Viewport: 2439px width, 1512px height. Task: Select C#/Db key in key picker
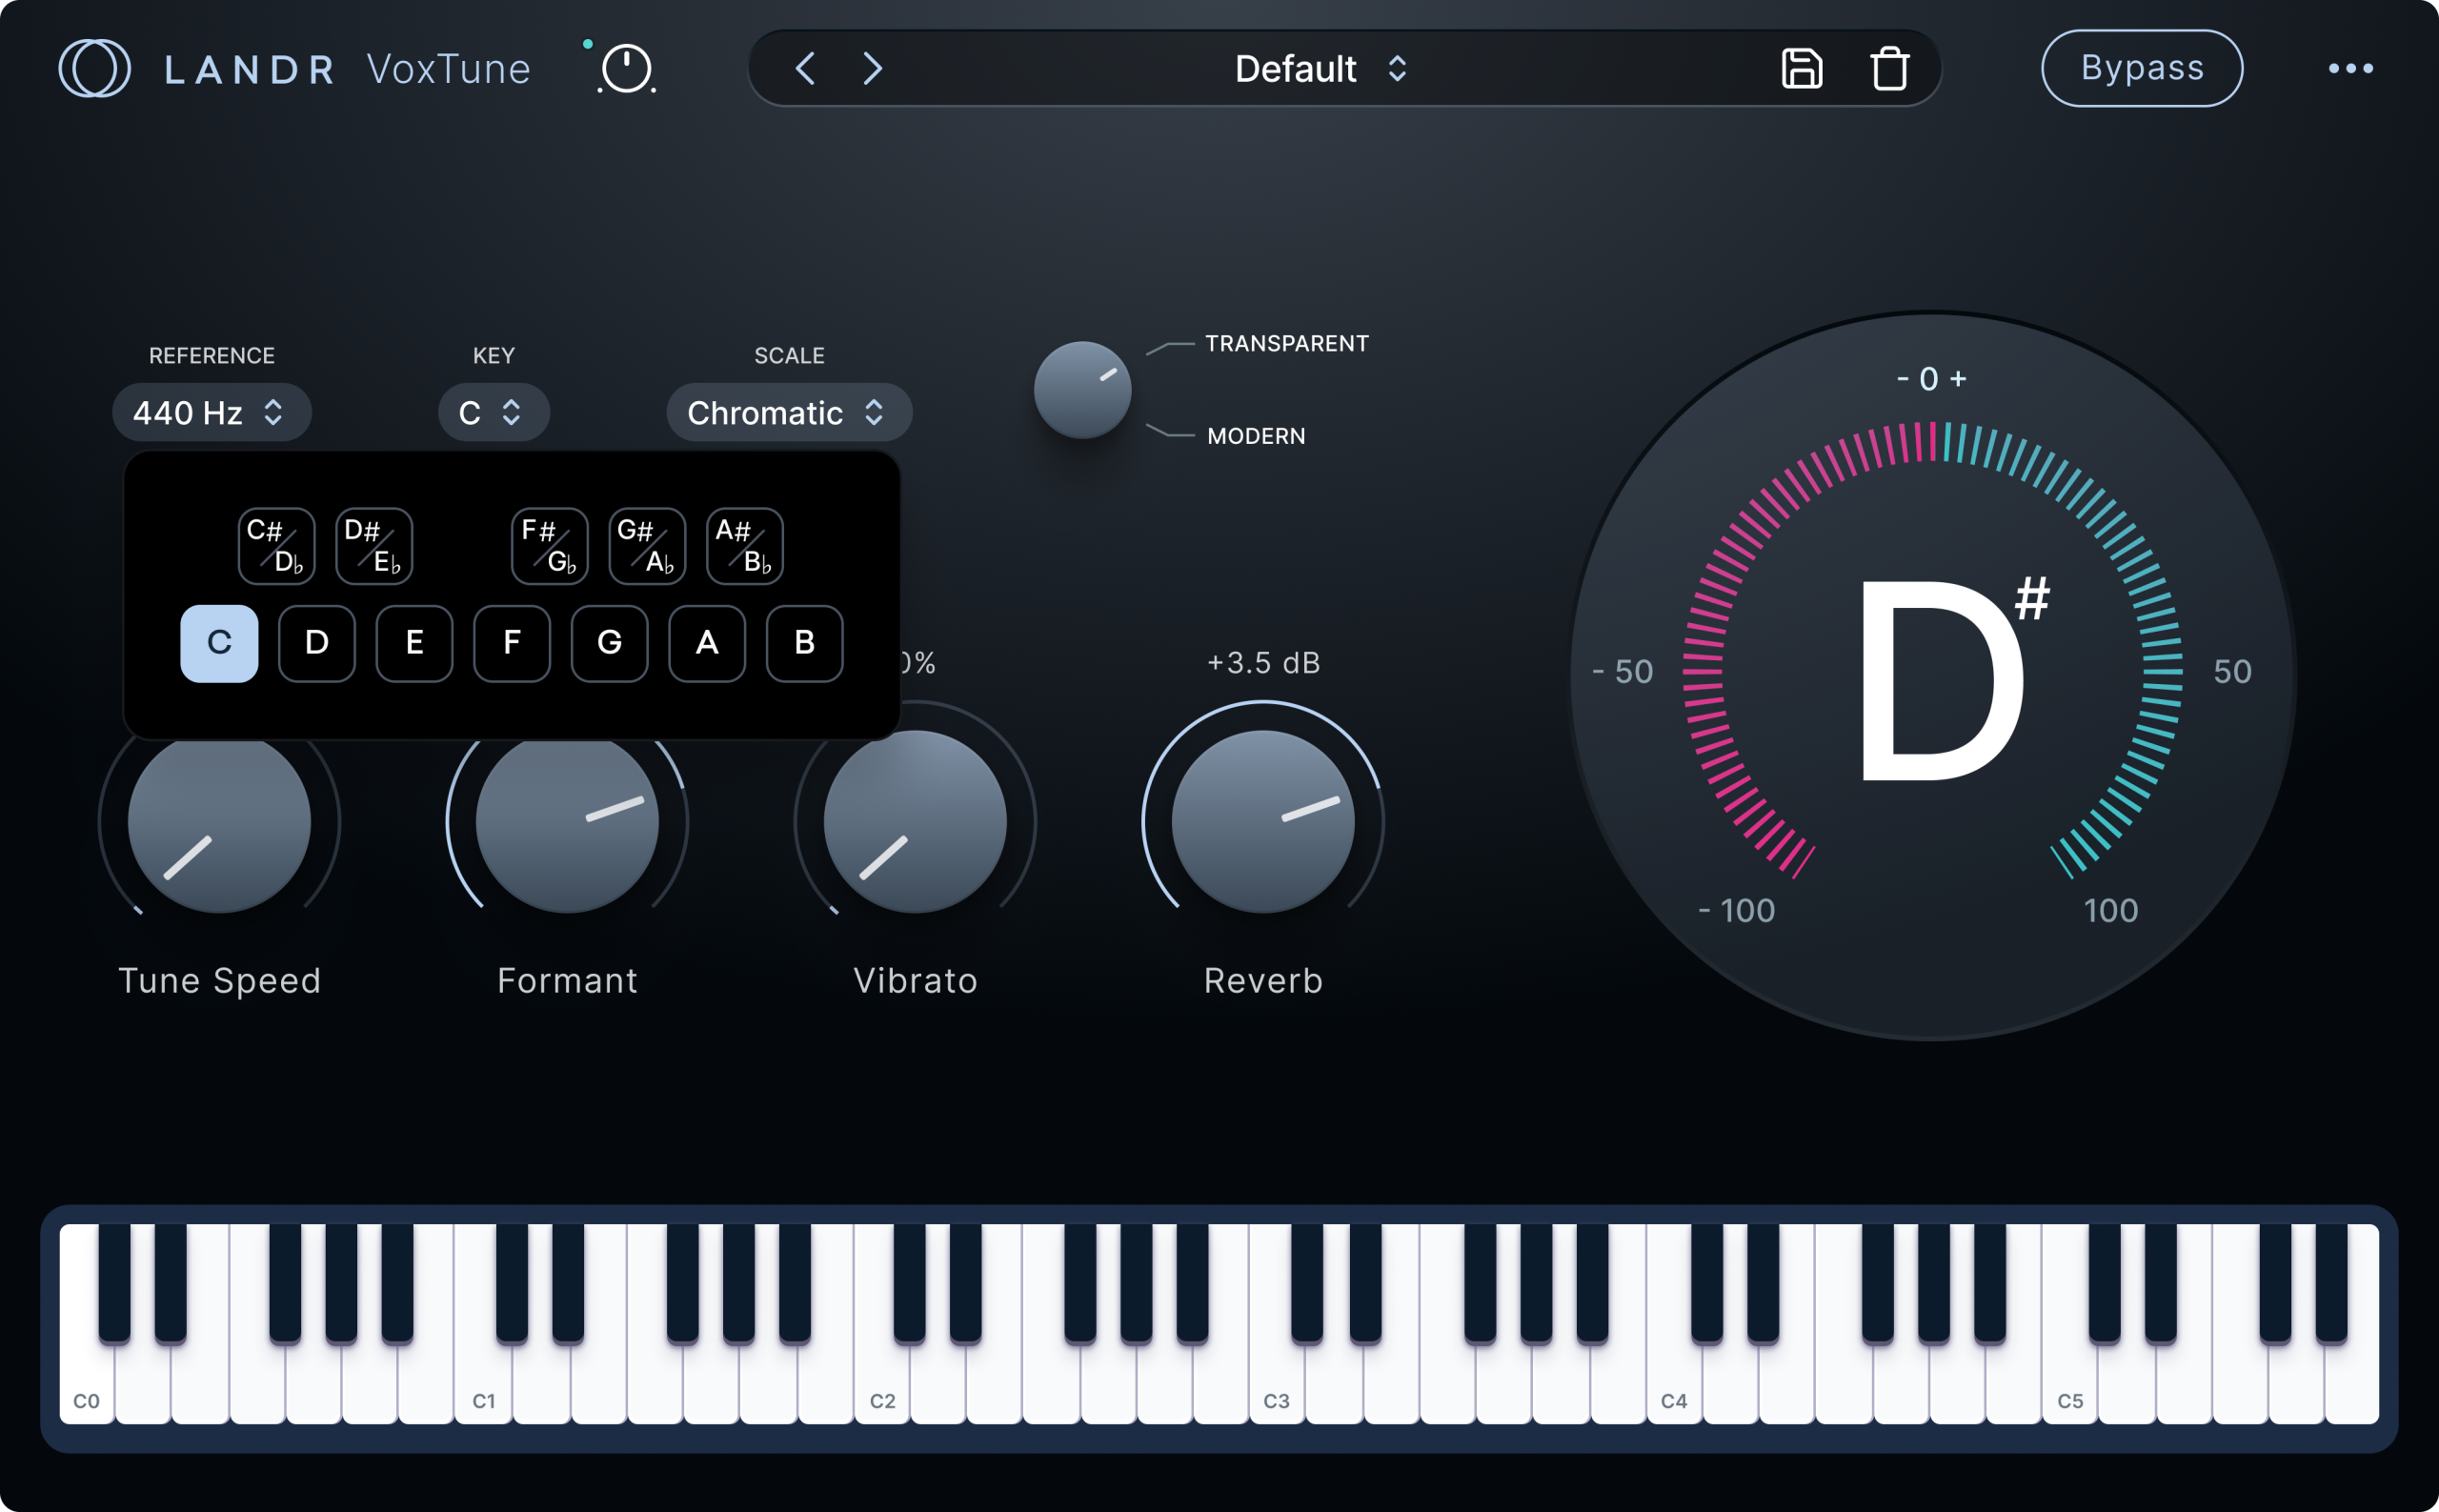pos(276,546)
